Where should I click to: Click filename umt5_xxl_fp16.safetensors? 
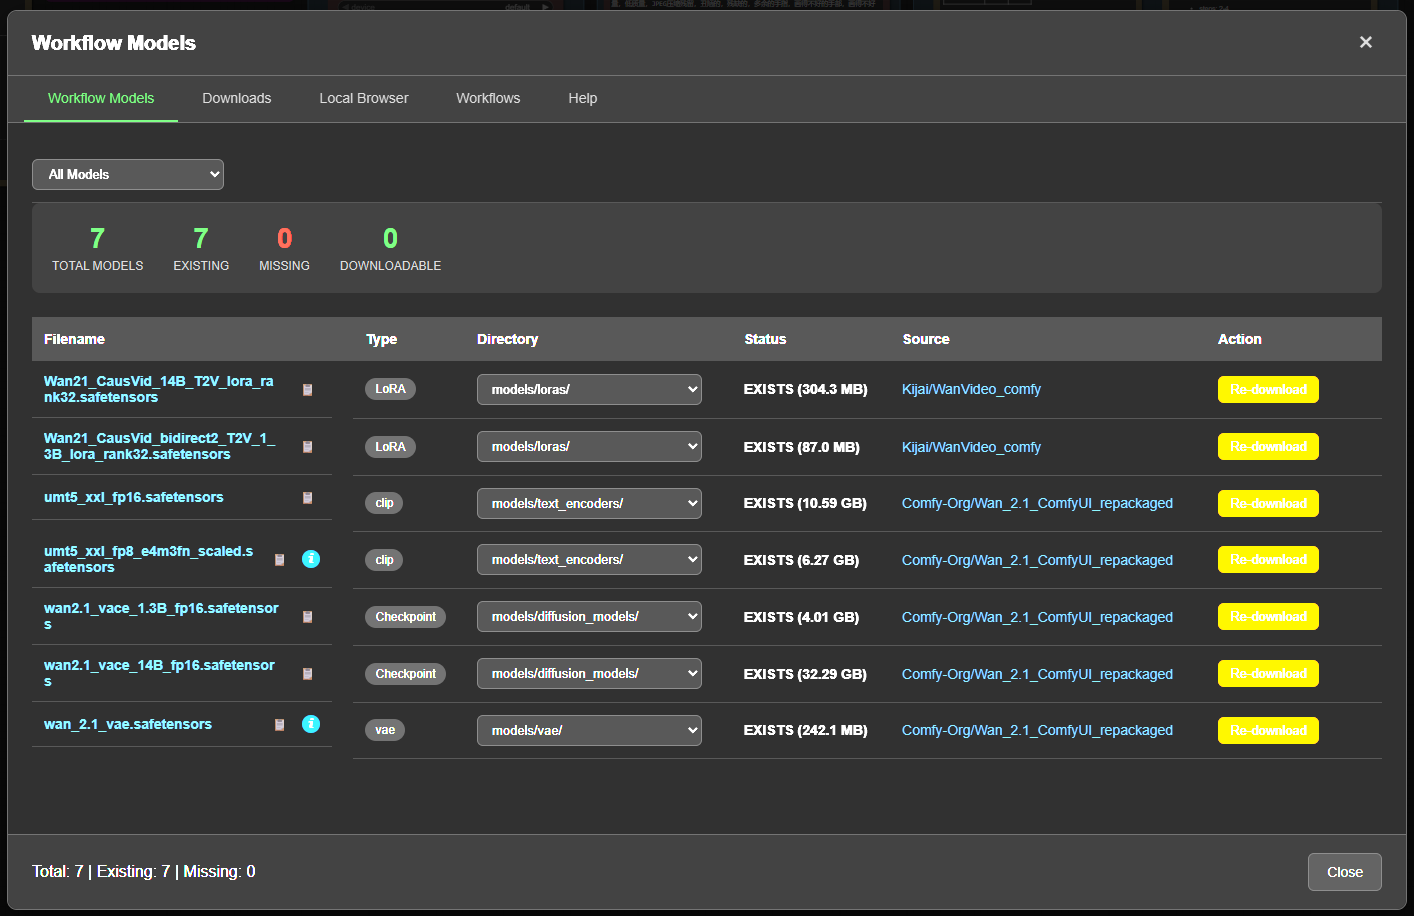coord(134,497)
